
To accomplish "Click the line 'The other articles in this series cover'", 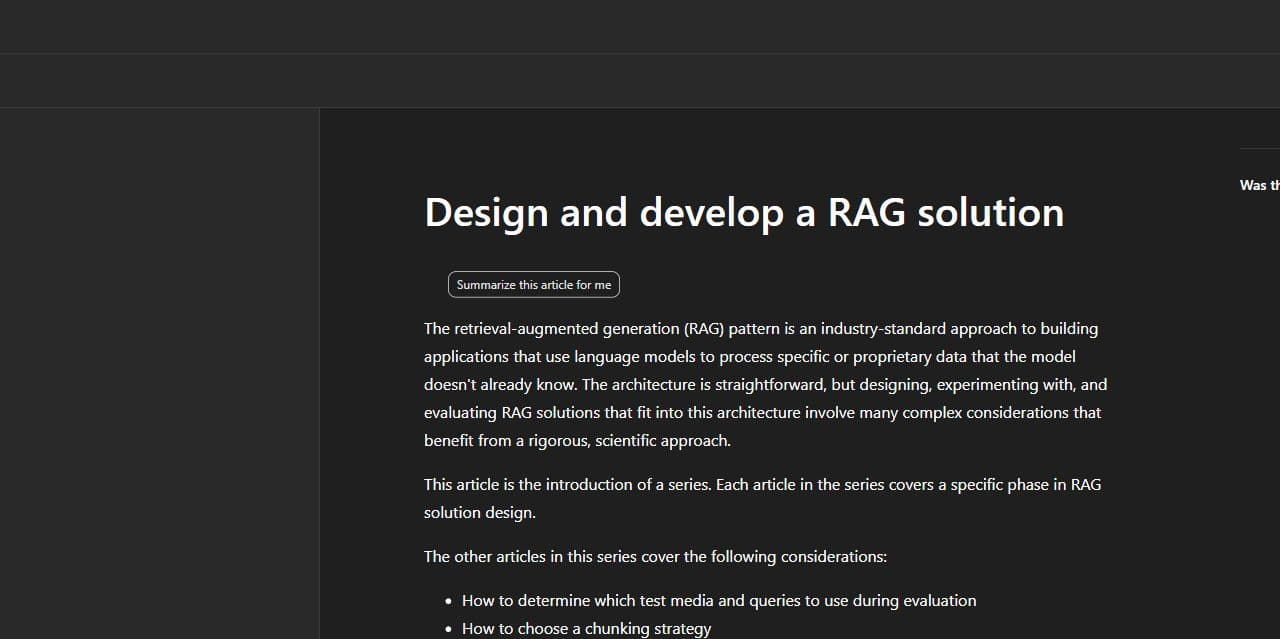I will [x=655, y=556].
